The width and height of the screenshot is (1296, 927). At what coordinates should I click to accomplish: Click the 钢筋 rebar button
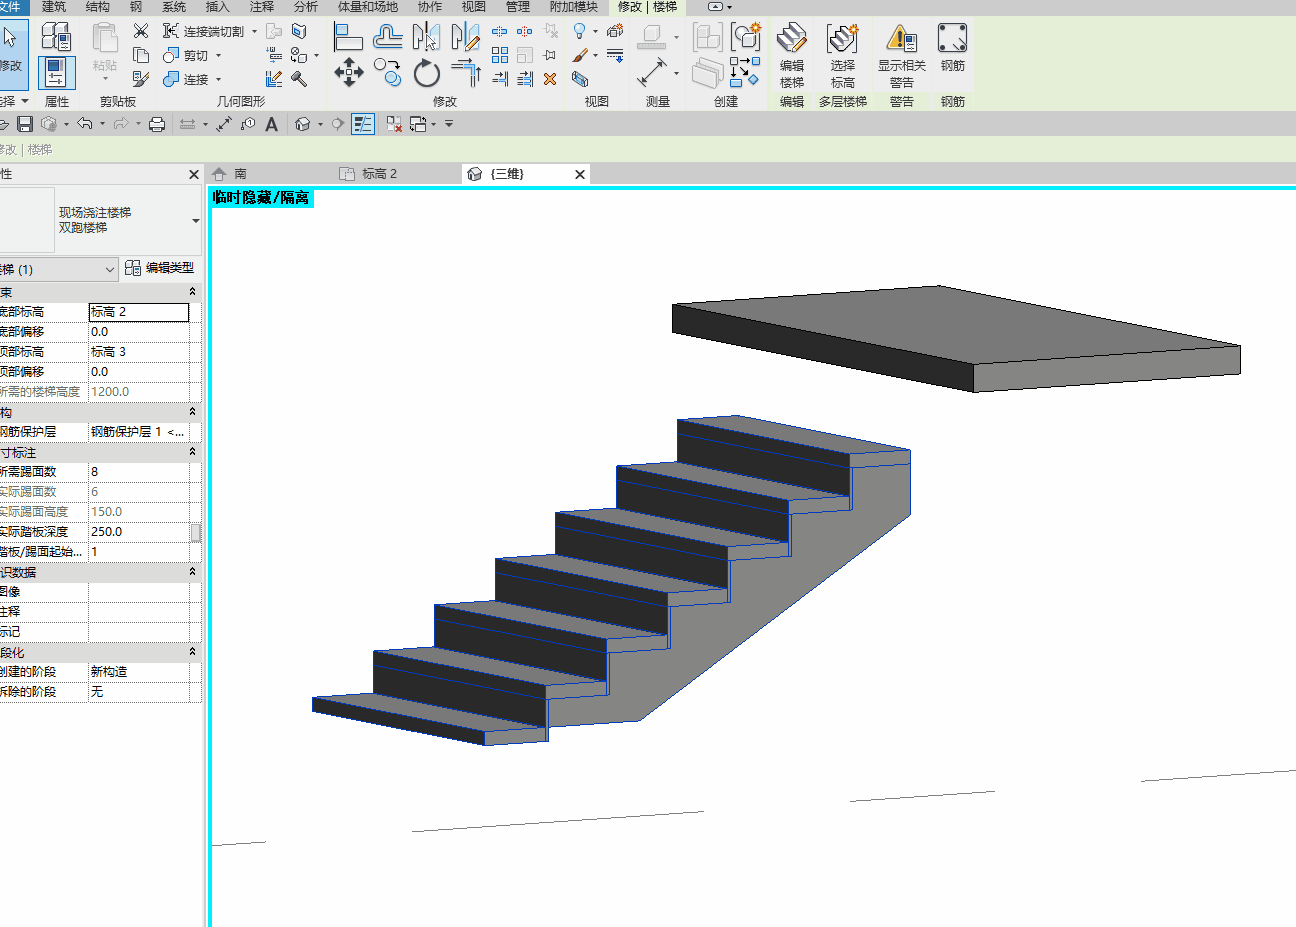click(952, 48)
